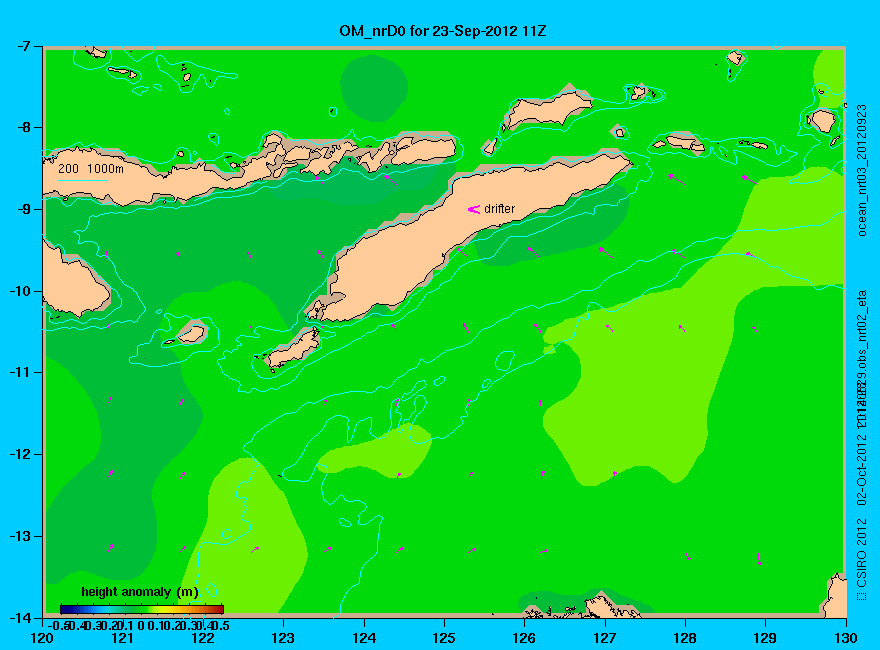Click latitude tick label -14
This screenshot has height=650, width=880.
[x=18, y=618]
